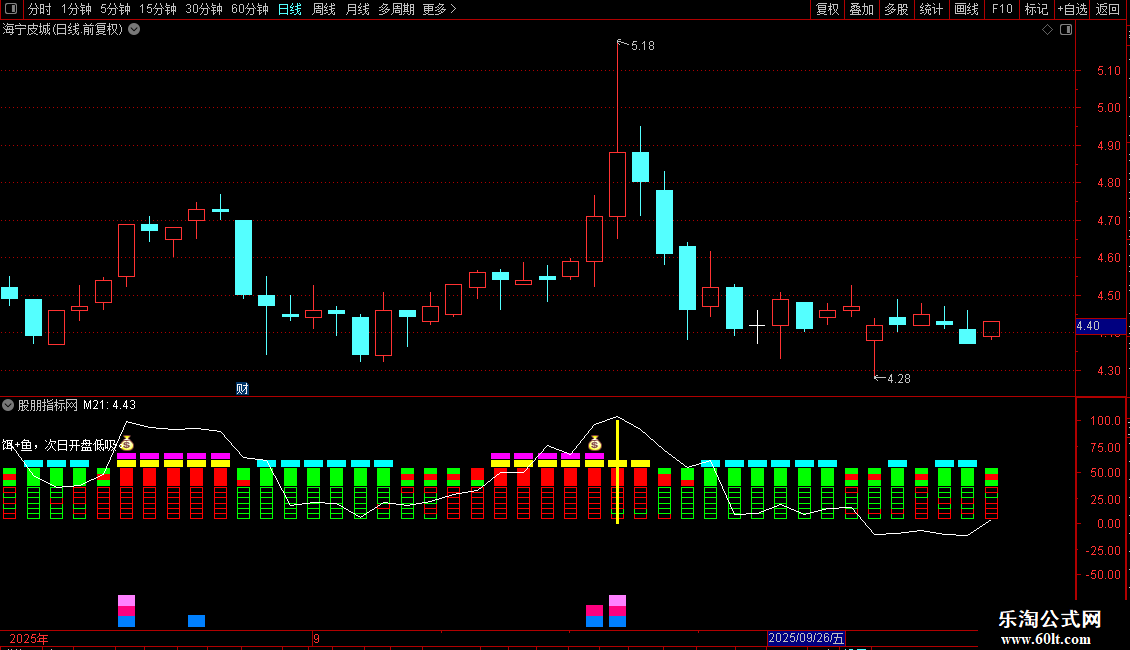Select the 30分钟 period

click(x=203, y=9)
